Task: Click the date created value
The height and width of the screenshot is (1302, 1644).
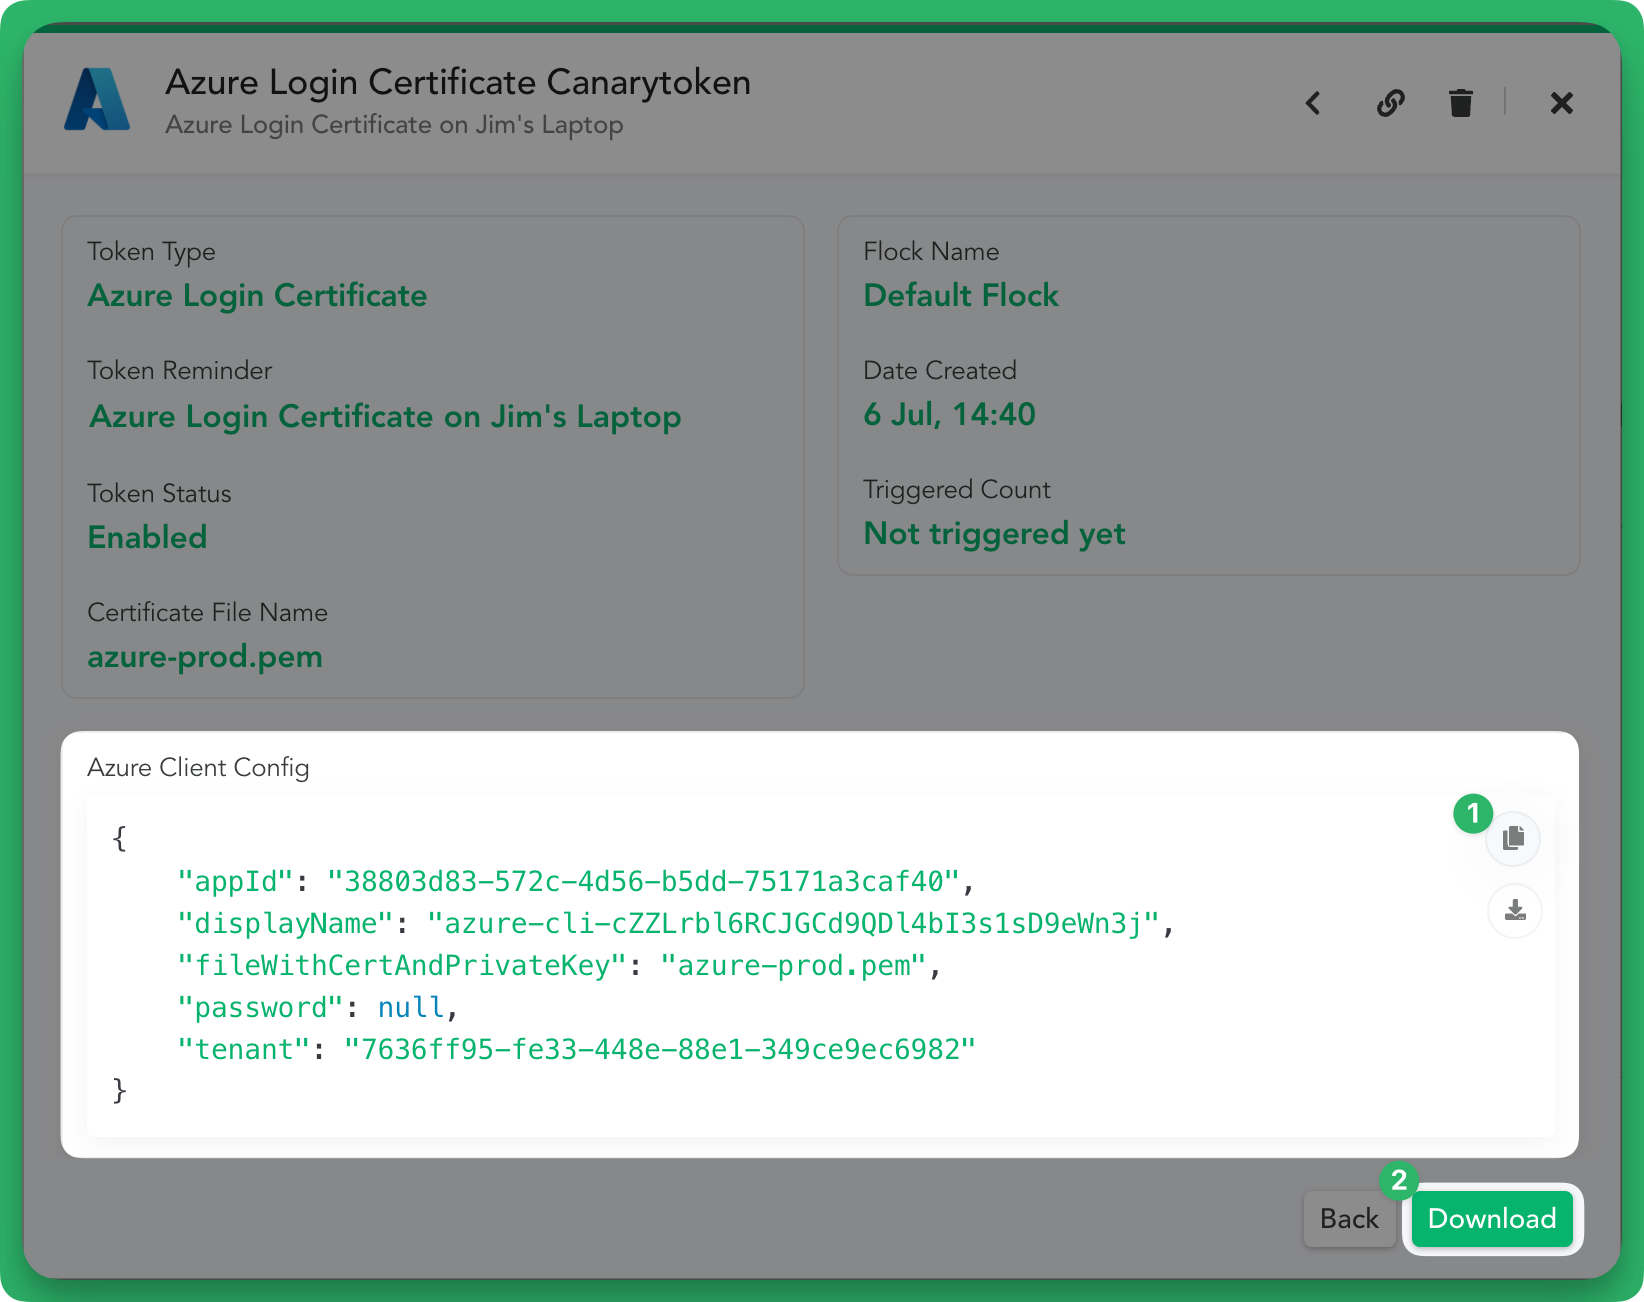Action: 949,414
